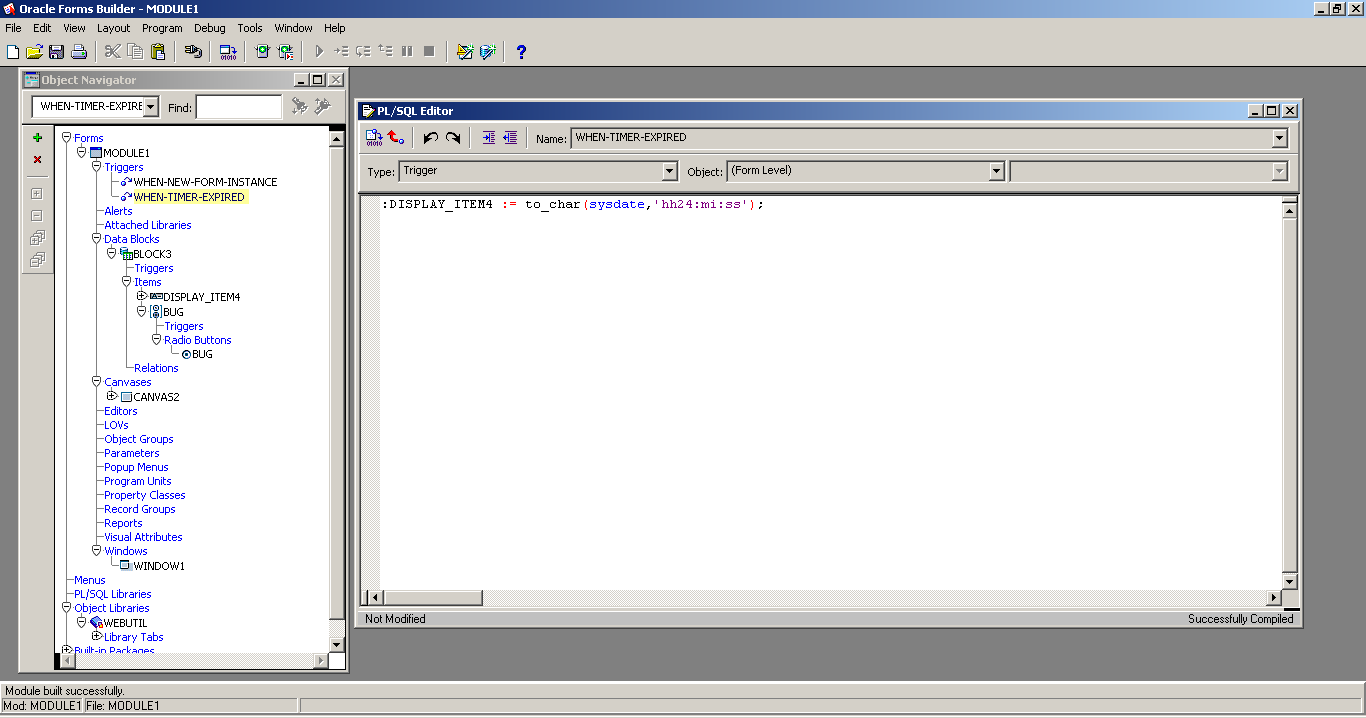Click the editor horizontal scrollbar thumb
Screen dimensions: 1366x718
coord(433,597)
